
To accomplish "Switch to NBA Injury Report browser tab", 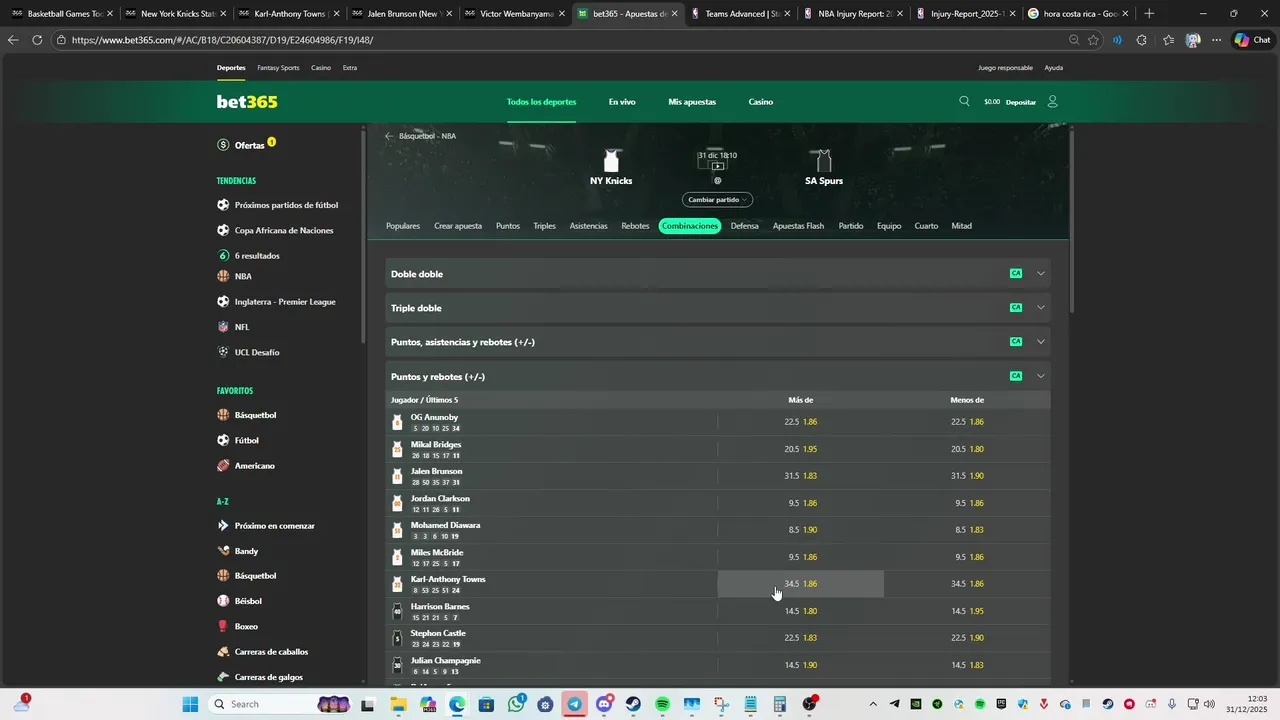I will tap(854, 14).
